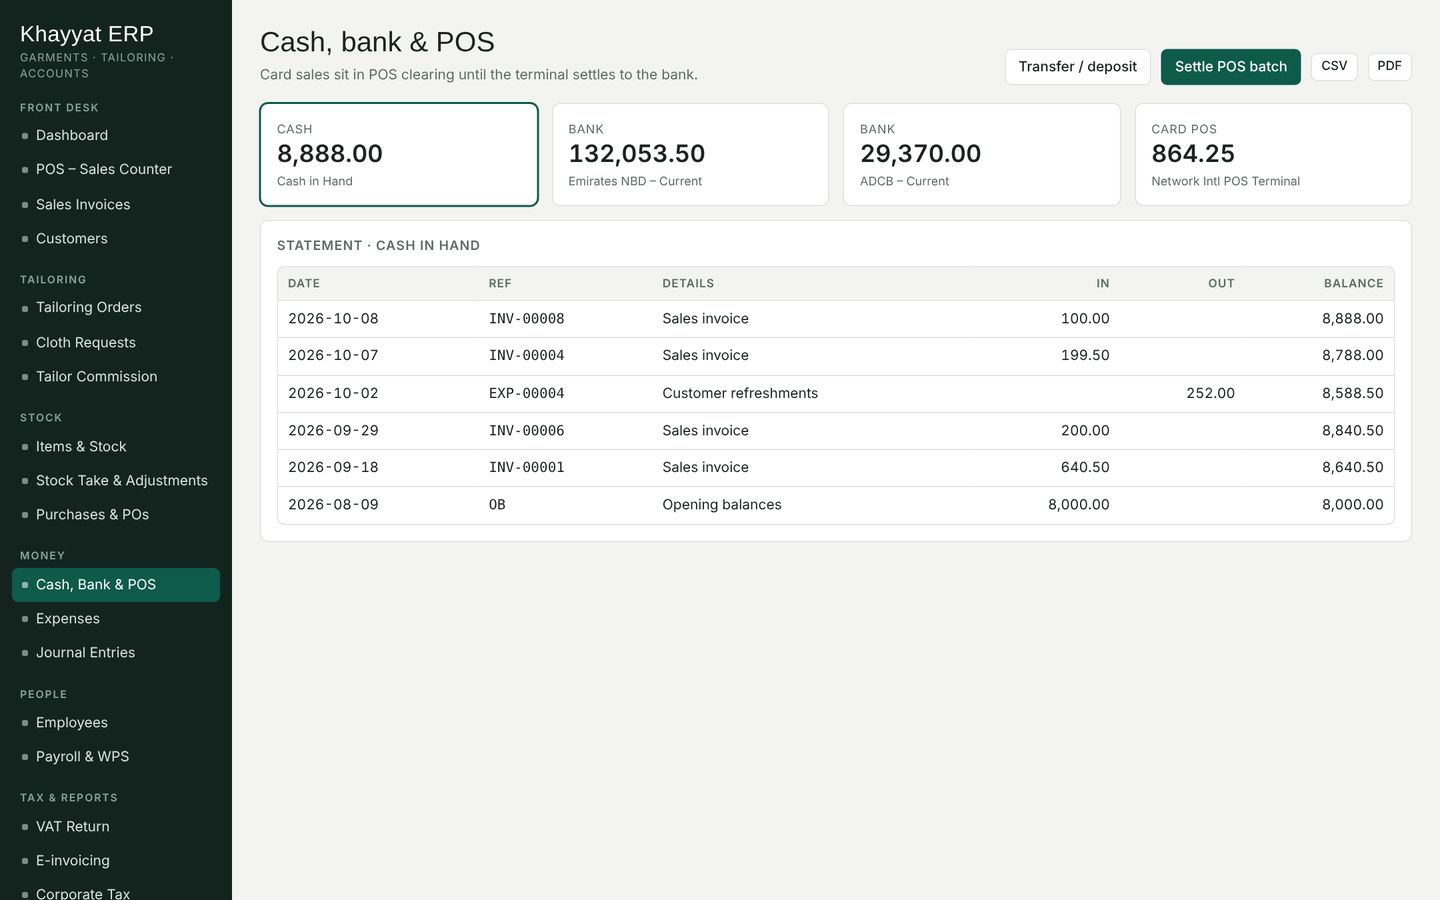Select the Emirates NBD – Current card
The height and width of the screenshot is (900, 1440).
[690, 154]
